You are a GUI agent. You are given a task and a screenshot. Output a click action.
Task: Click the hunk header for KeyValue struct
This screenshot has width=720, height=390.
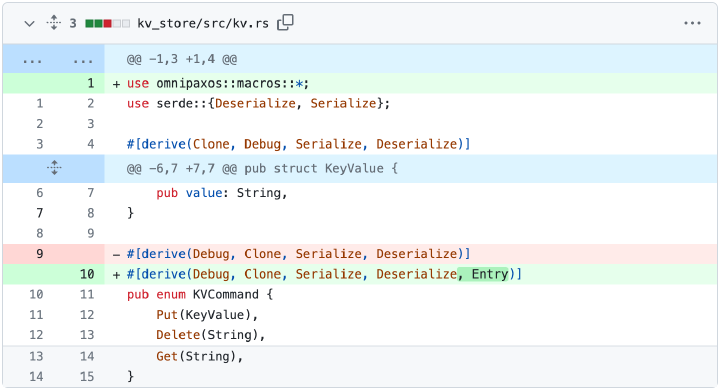click(262, 169)
